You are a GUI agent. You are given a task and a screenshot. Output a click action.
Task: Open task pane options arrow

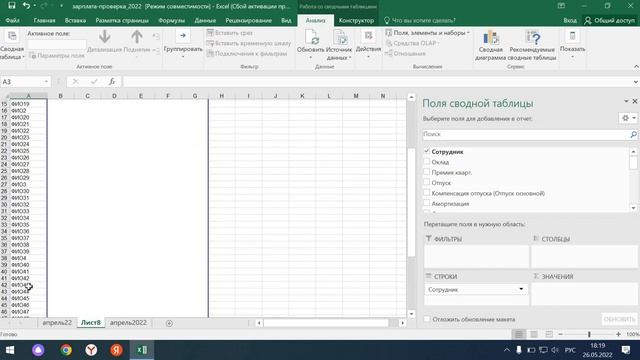coord(626,101)
